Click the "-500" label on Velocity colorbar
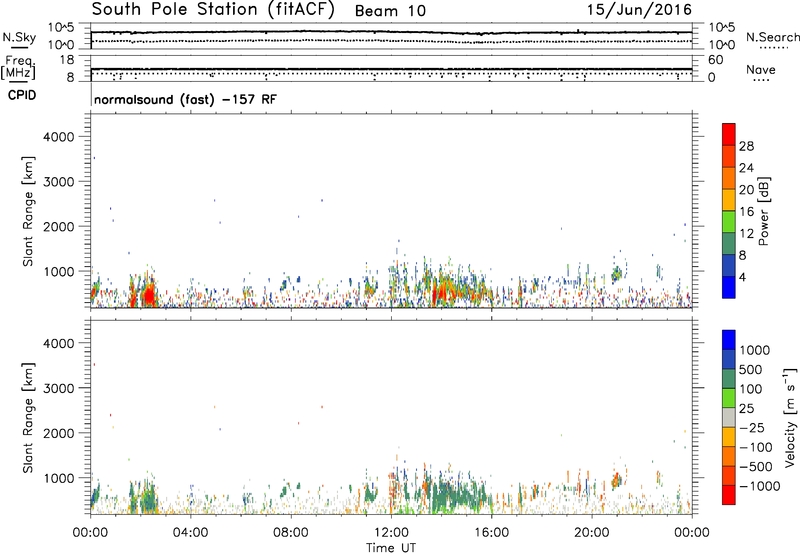The height and width of the screenshot is (554, 800). click(x=756, y=467)
